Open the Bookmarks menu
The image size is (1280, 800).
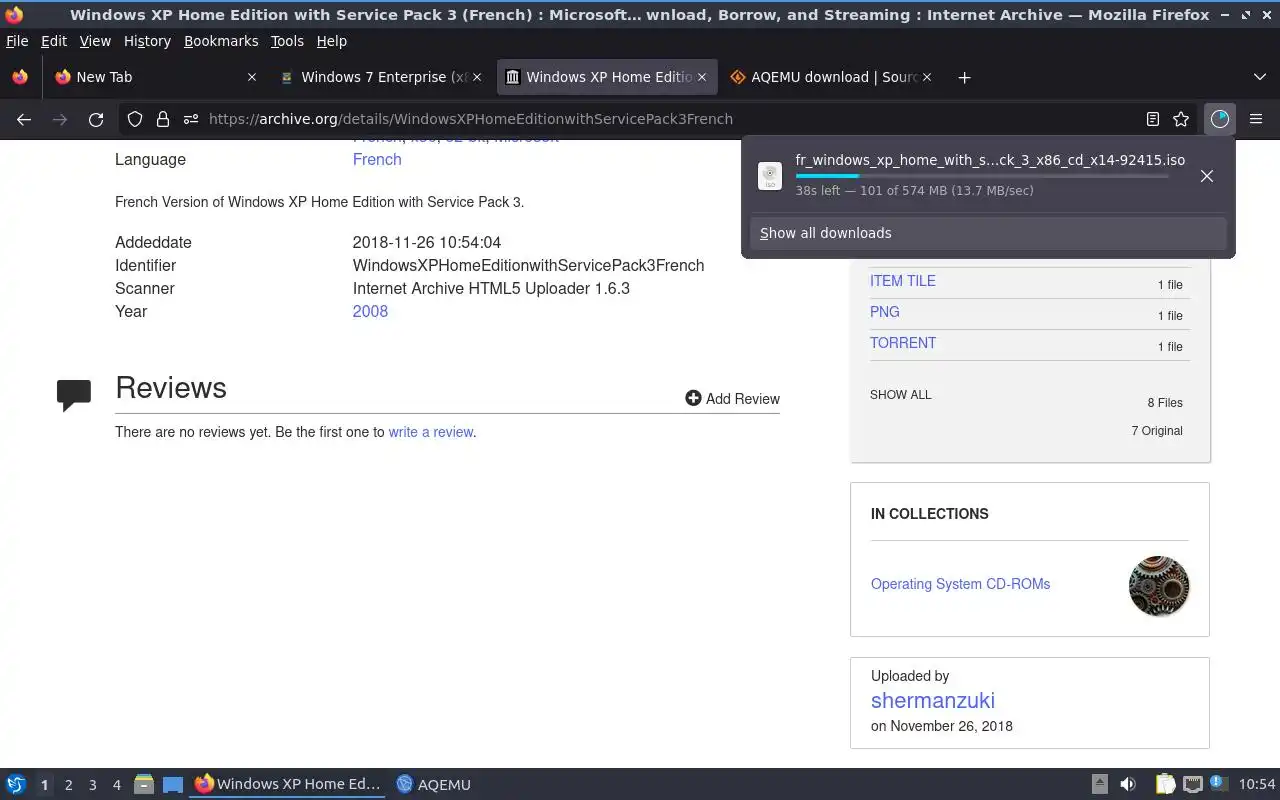coord(221,41)
